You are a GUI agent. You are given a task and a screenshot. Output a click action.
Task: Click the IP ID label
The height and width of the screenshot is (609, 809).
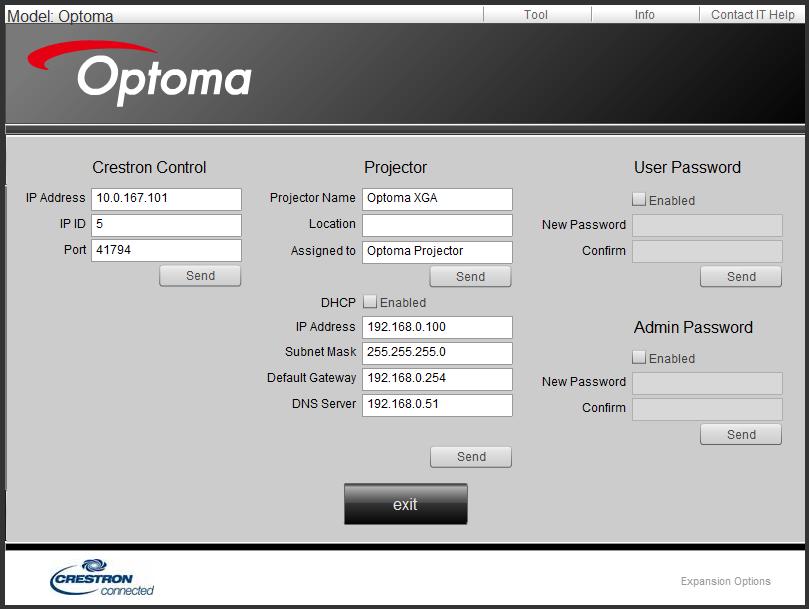(x=72, y=223)
